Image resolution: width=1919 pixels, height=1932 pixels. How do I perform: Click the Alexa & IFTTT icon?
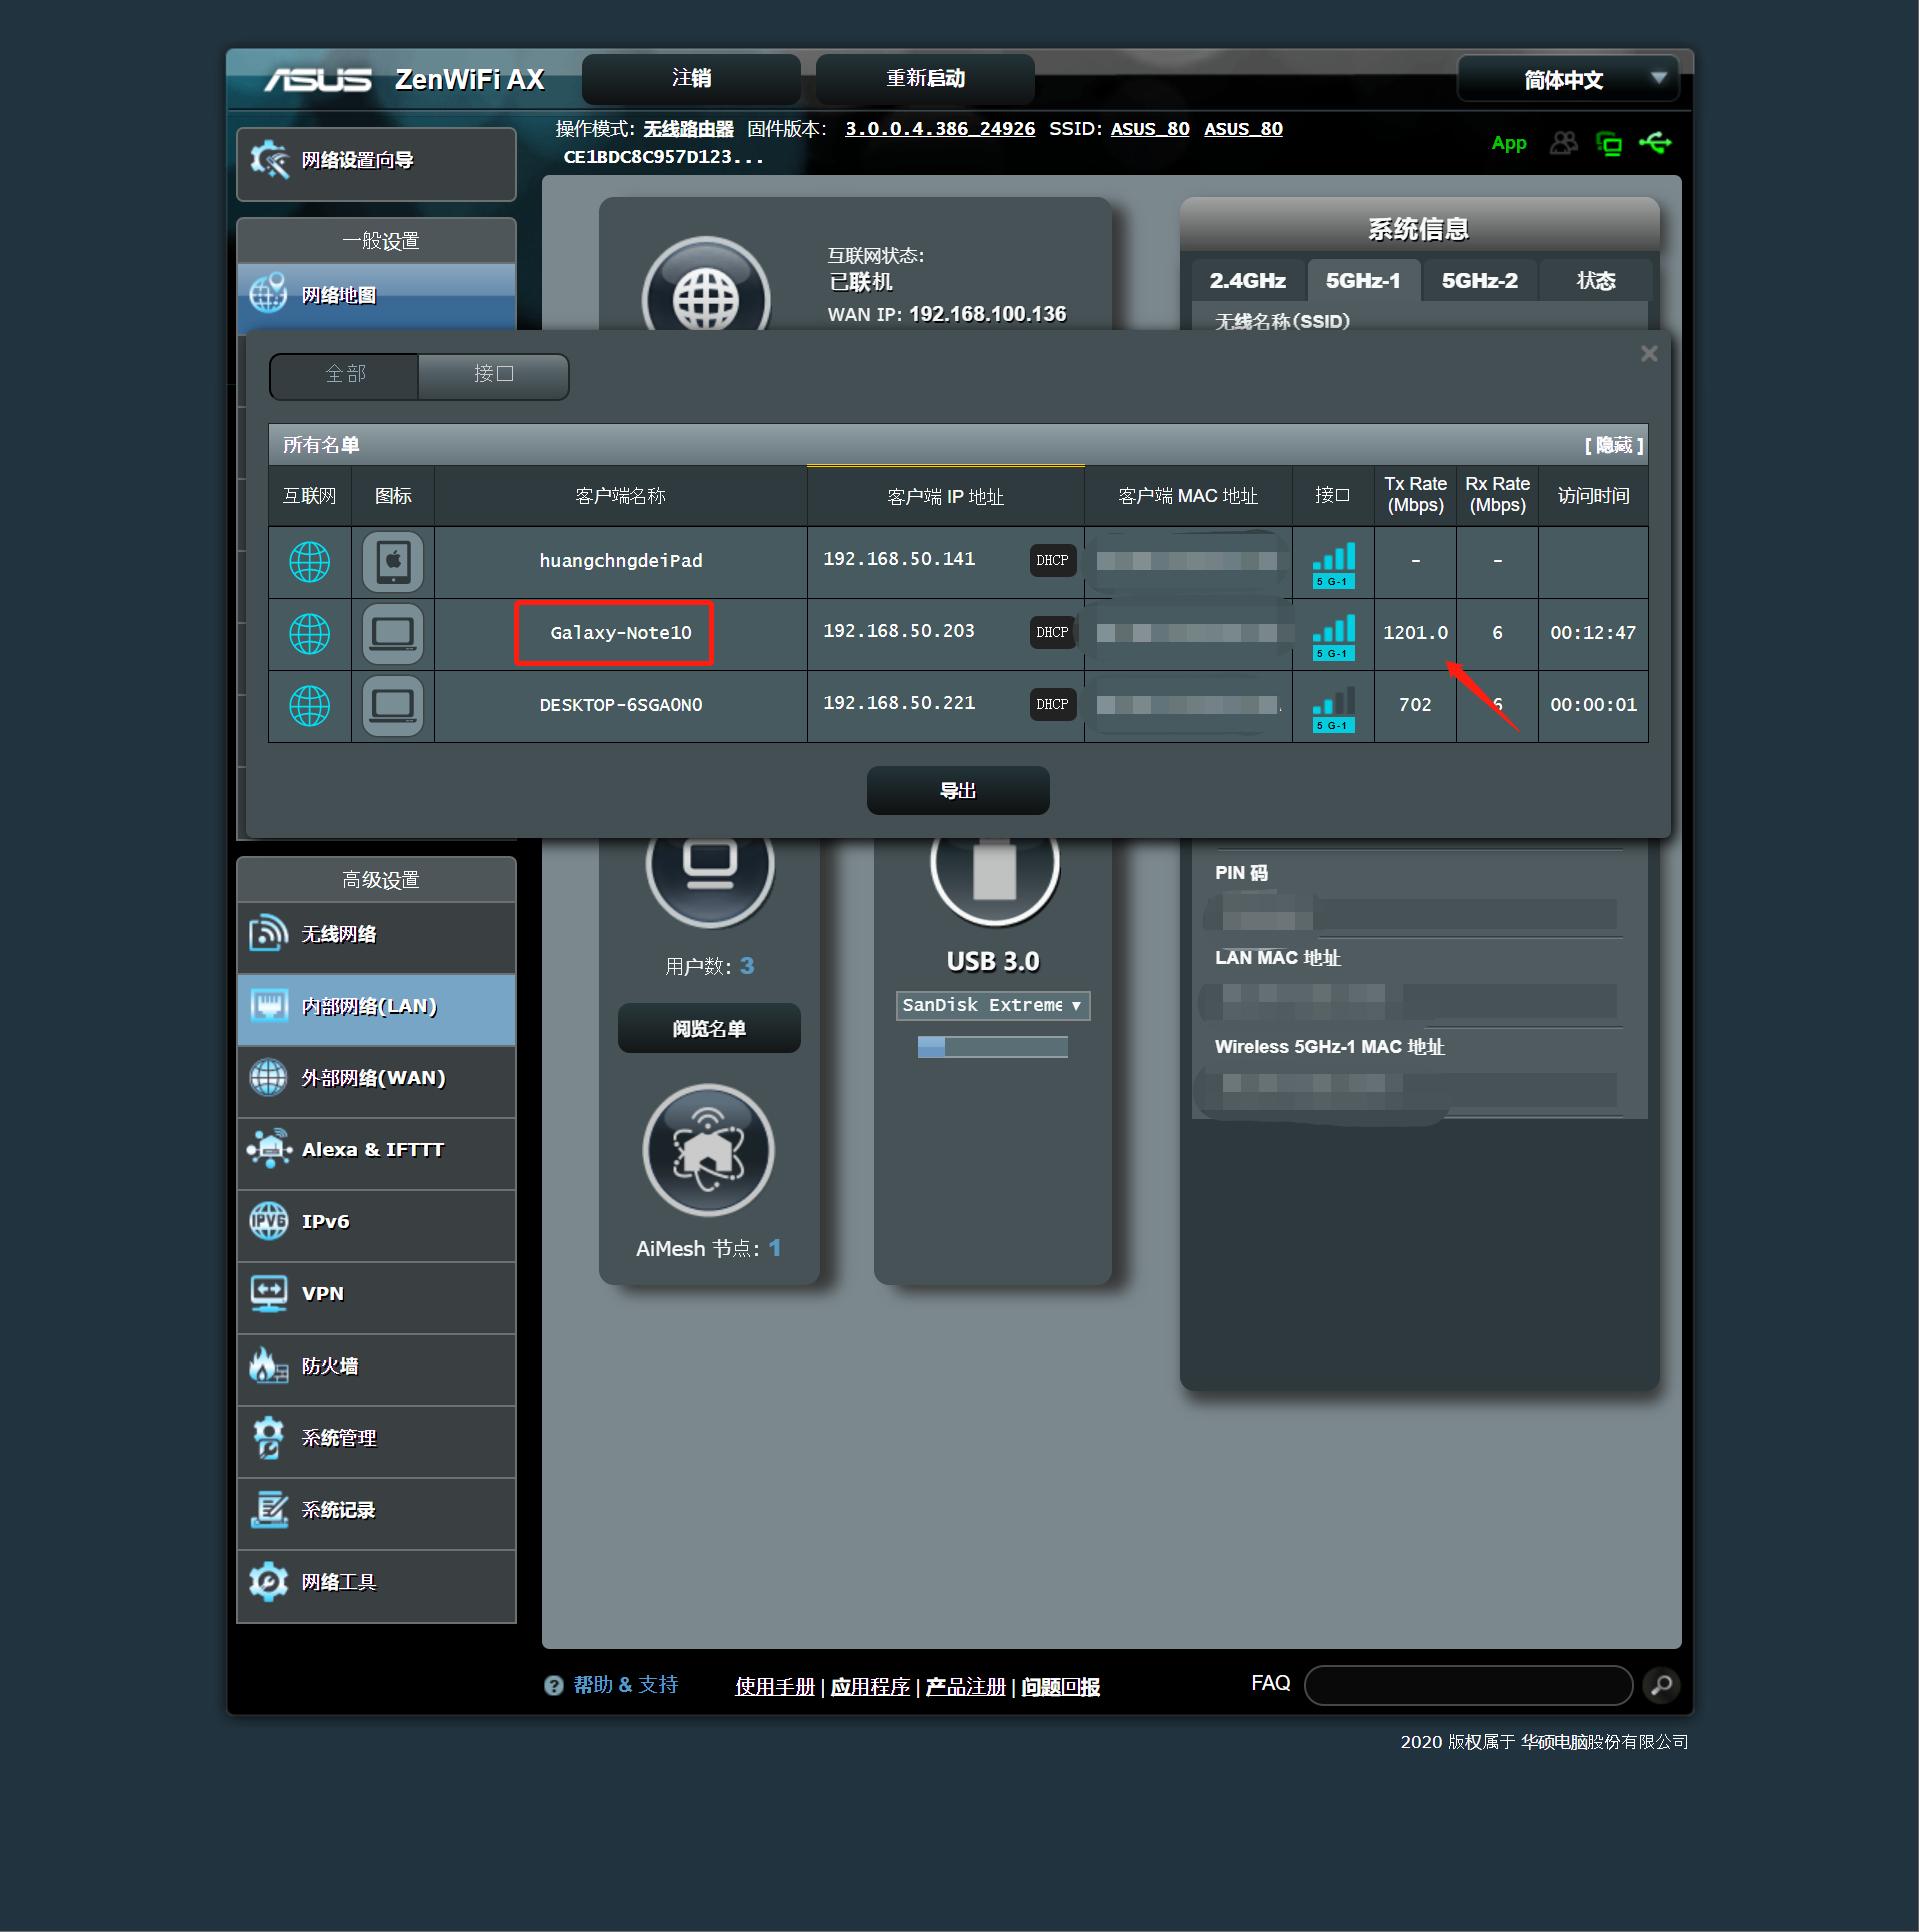[x=268, y=1149]
